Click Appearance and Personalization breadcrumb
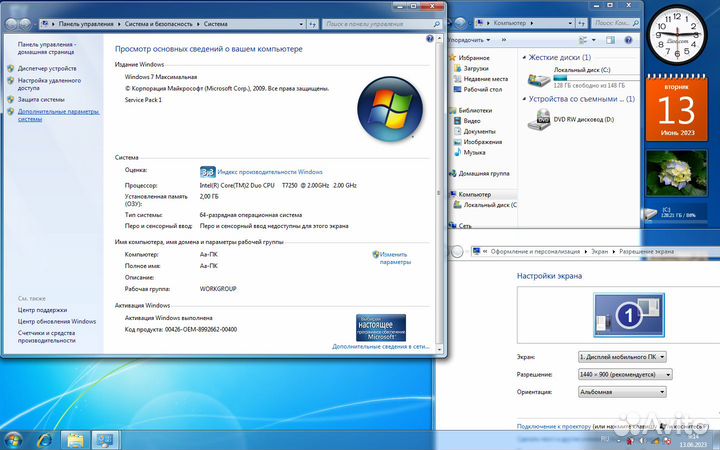Image resolution: width=720 pixels, height=450 pixels. click(x=535, y=252)
